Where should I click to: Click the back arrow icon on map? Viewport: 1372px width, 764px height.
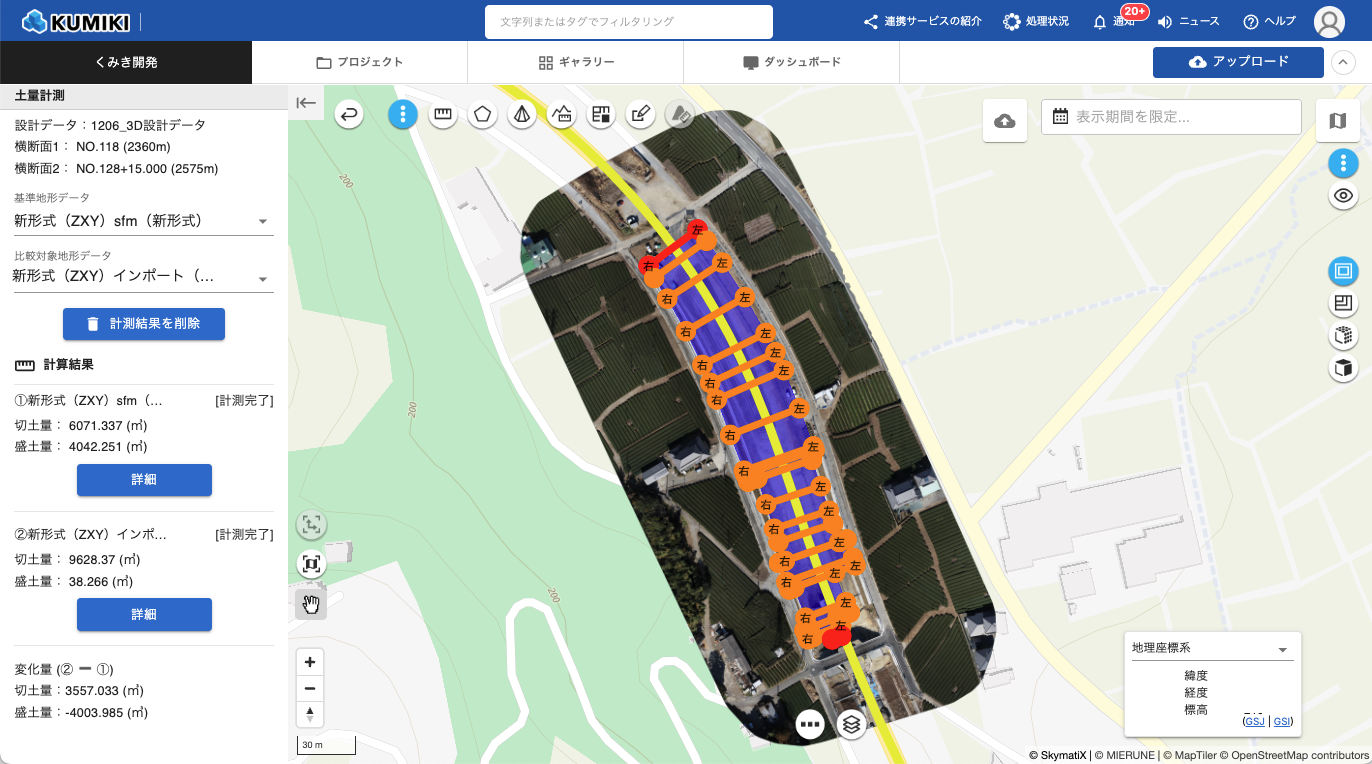tap(348, 115)
